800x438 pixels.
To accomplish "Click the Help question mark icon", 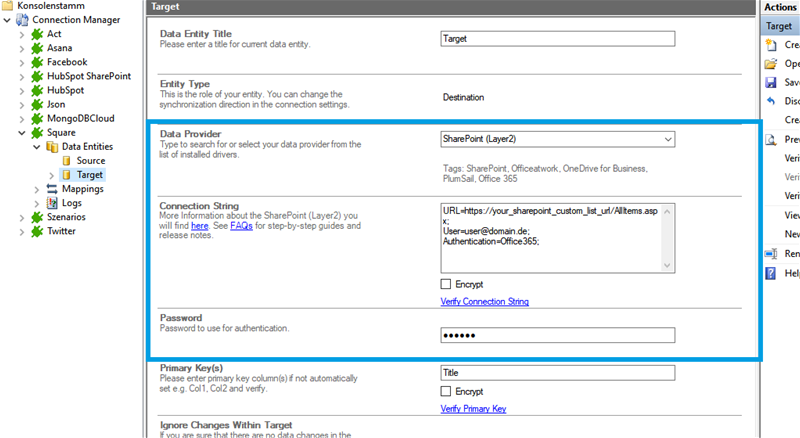I will (x=771, y=273).
